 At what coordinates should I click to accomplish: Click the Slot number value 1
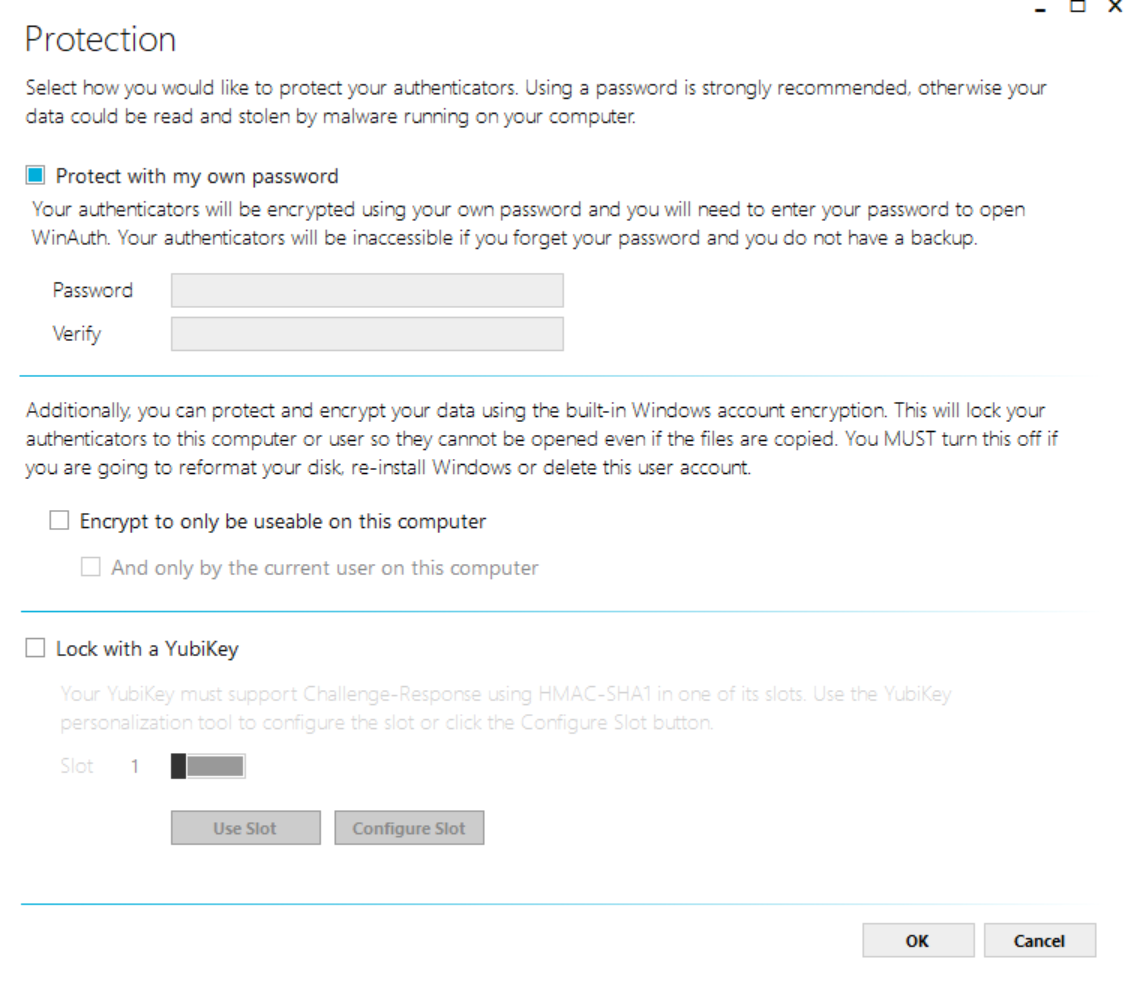pyautogui.click(x=135, y=767)
